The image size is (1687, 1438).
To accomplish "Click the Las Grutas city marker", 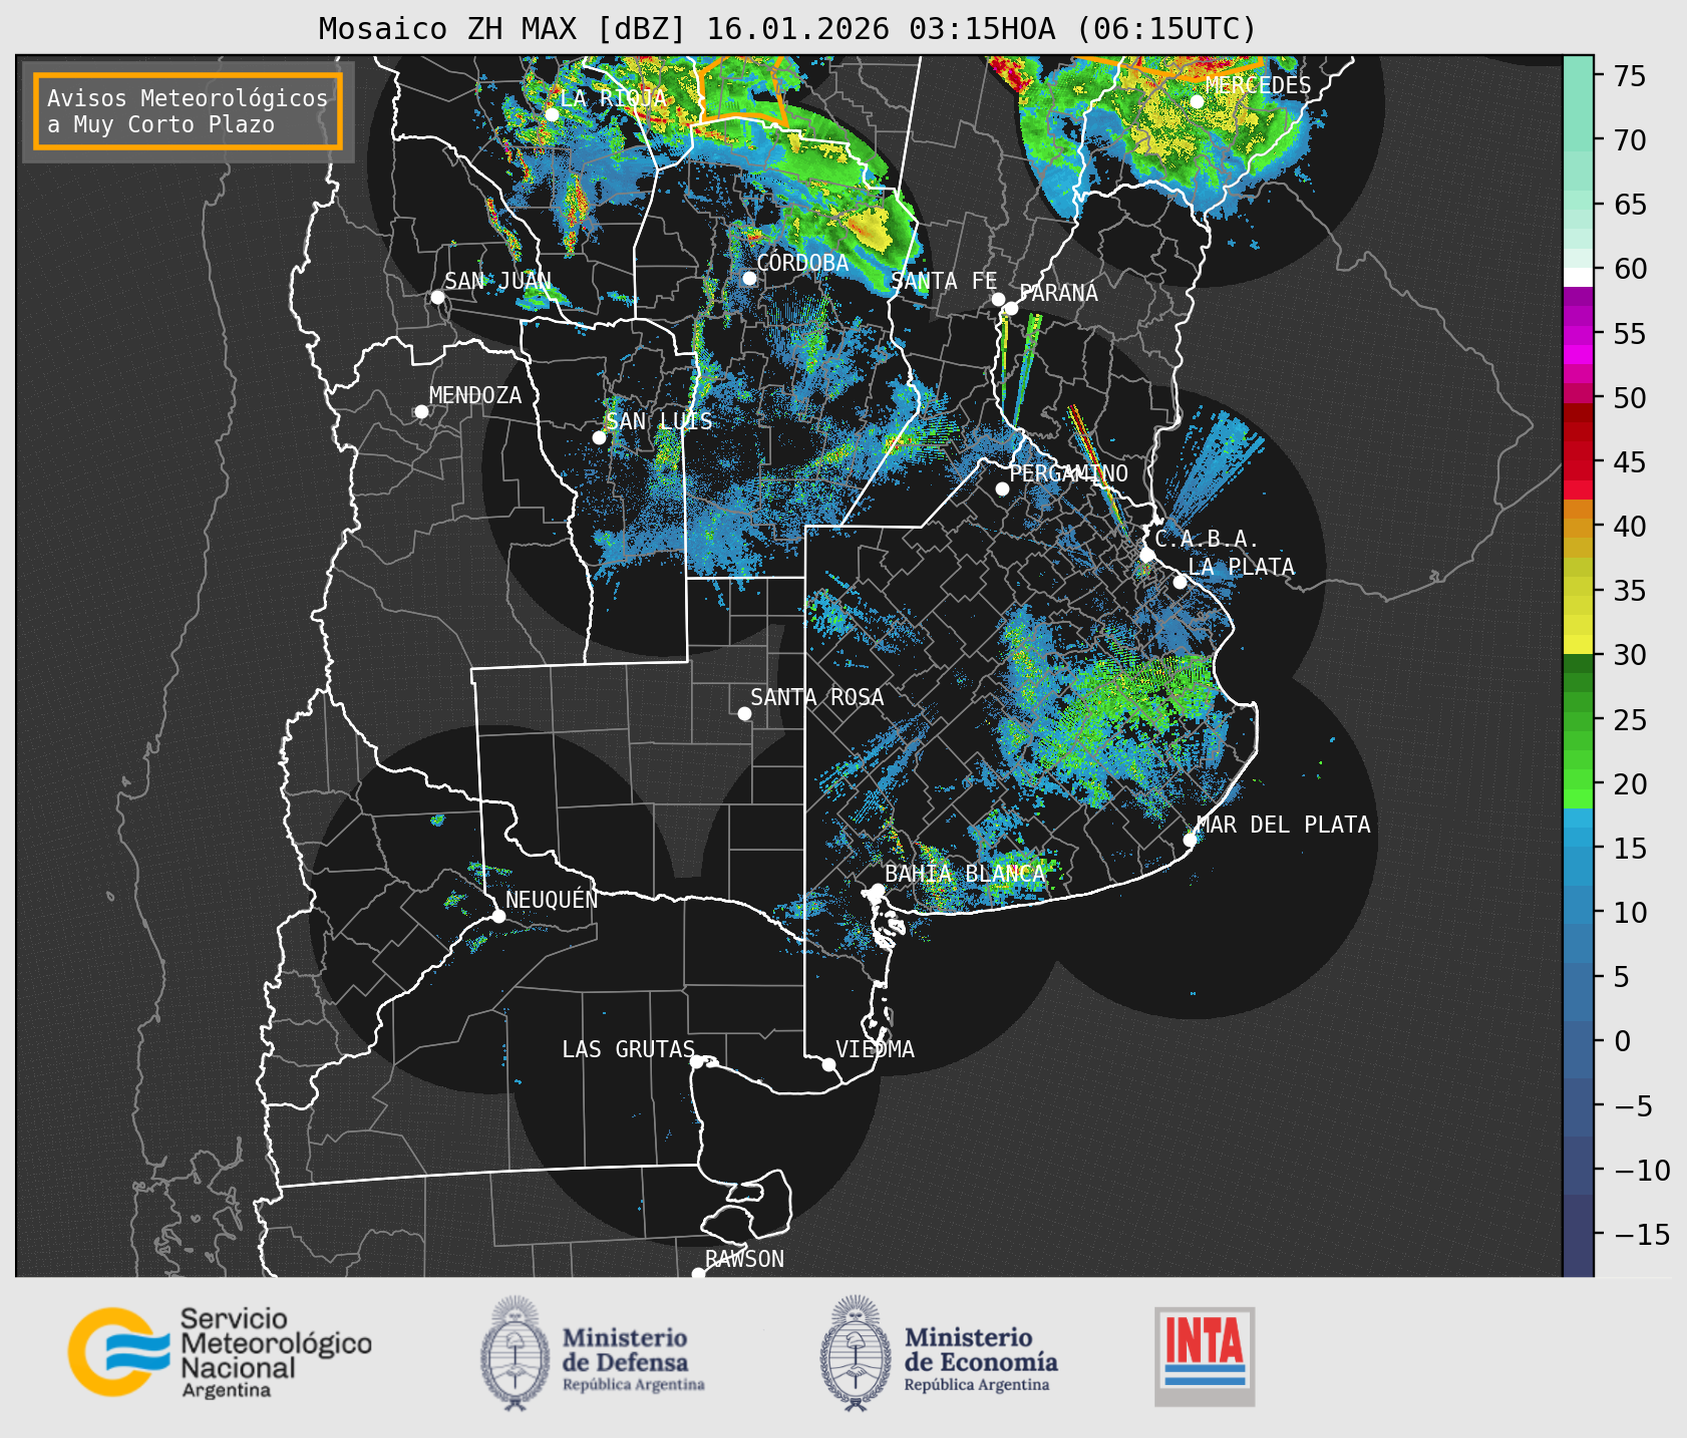I will pos(697,1062).
